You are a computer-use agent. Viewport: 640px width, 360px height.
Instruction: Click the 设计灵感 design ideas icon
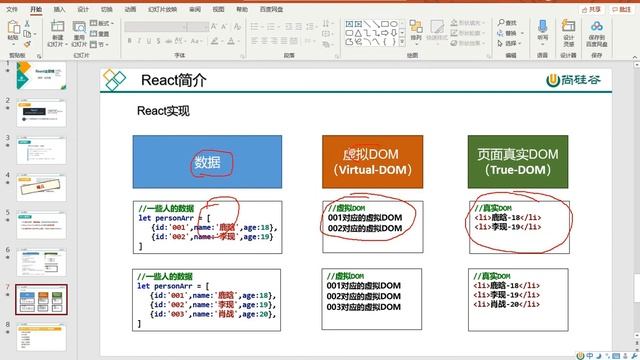tap(568, 26)
